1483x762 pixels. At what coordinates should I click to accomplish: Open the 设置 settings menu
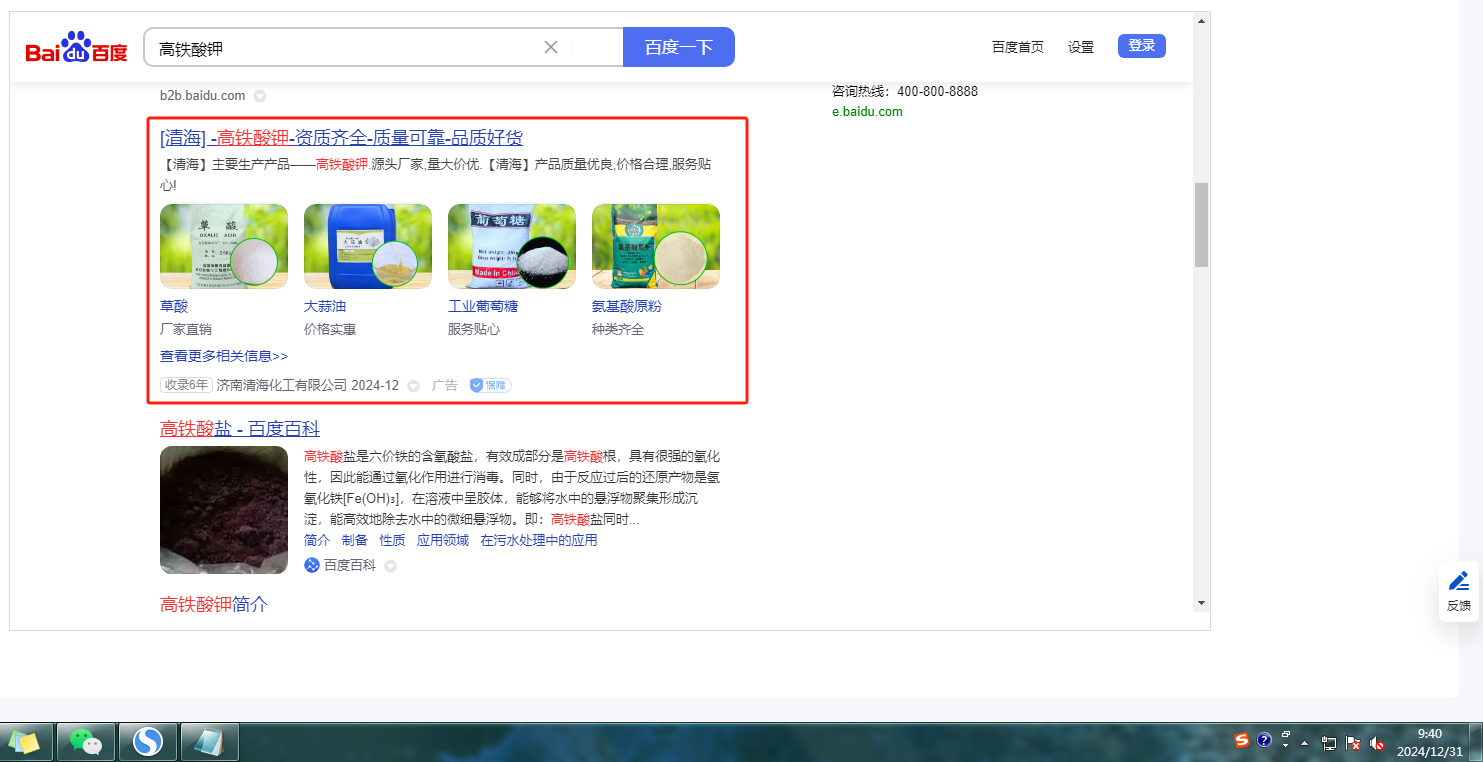coord(1081,47)
